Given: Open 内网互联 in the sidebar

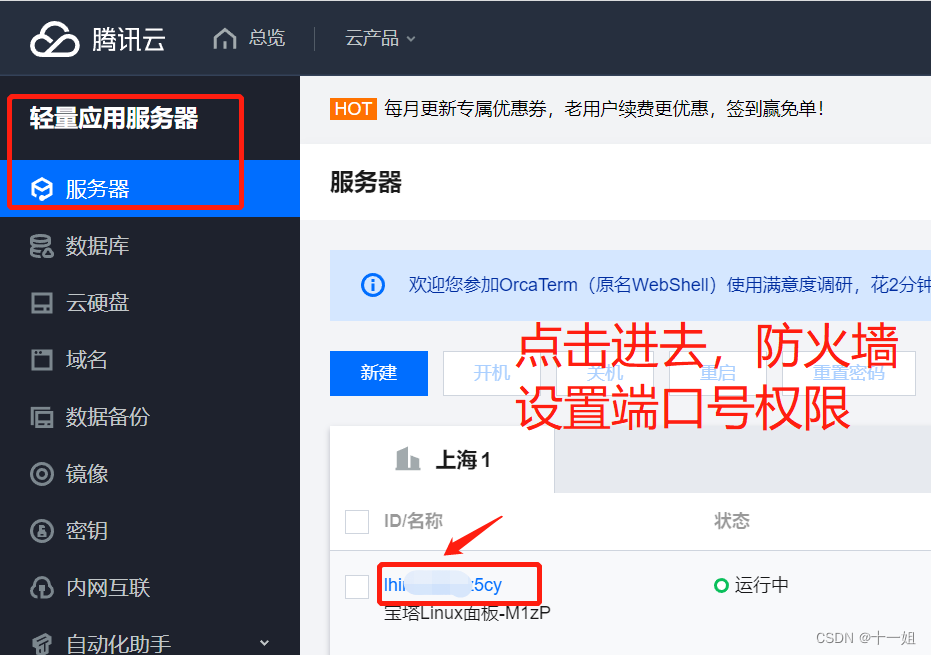Looking at the screenshot, I should (107, 588).
